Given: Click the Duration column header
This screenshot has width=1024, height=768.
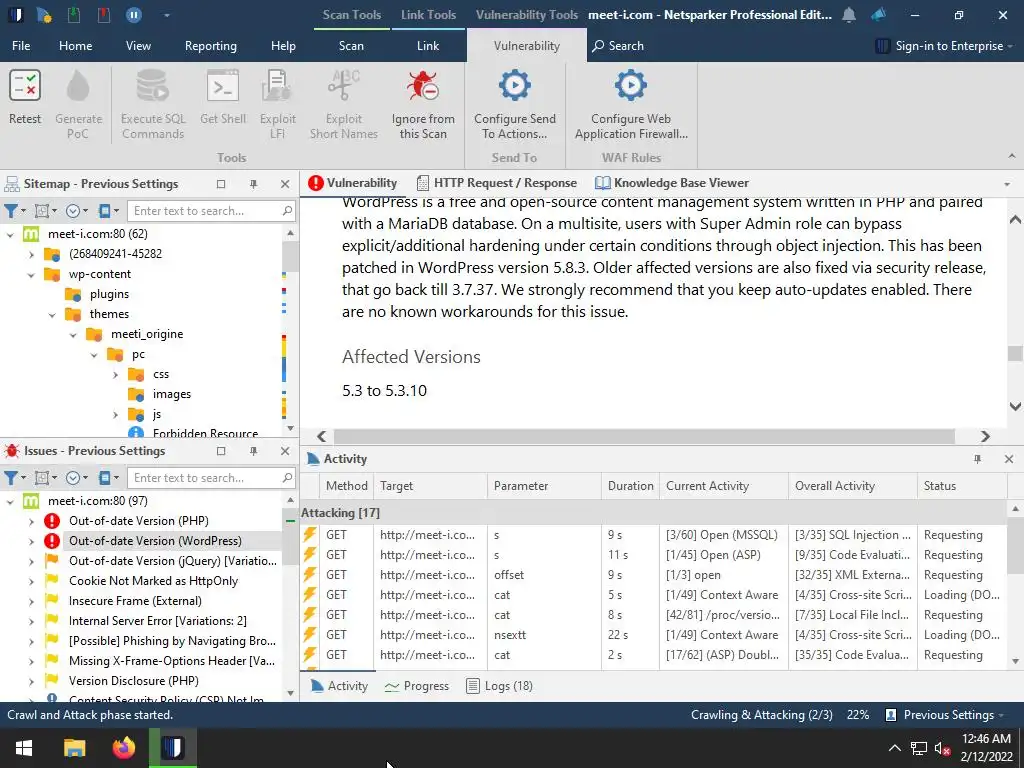Looking at the screenshot, I should [630, 486].
